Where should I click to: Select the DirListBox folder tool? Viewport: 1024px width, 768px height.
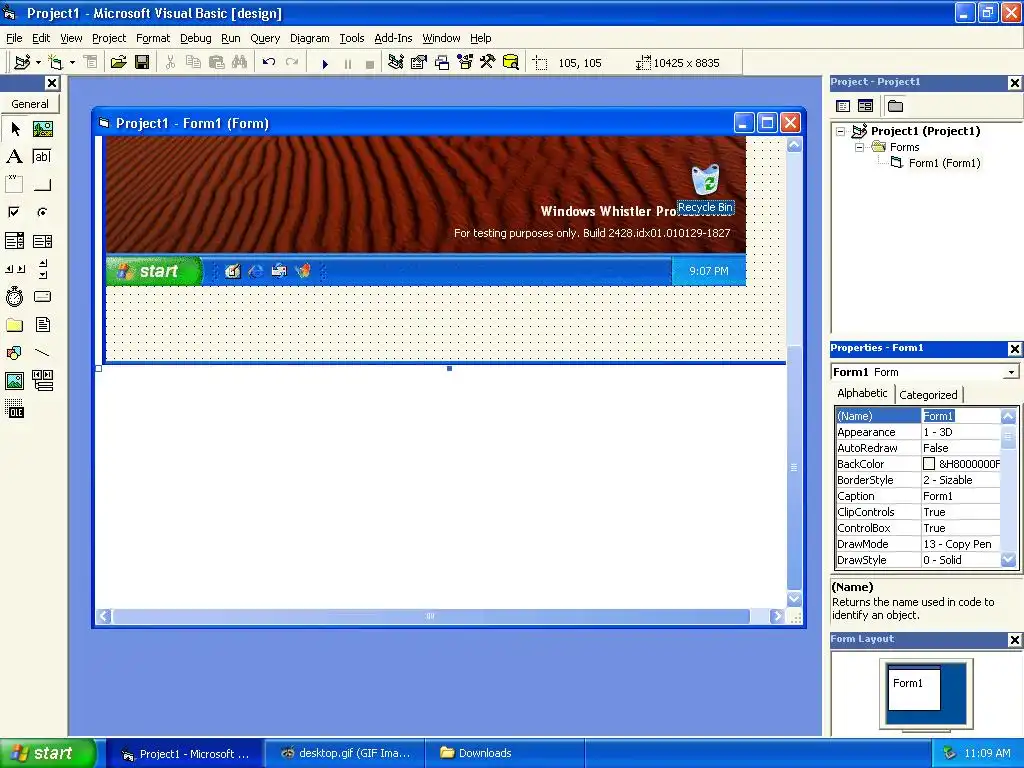click(15, 325)
